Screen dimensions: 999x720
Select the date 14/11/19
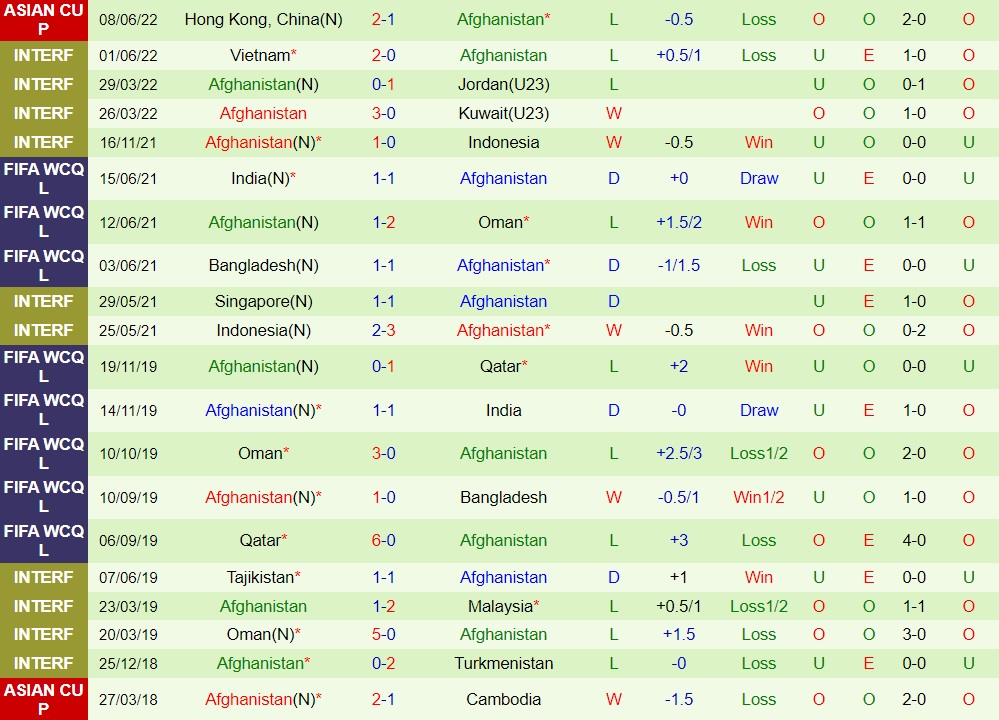128,411
